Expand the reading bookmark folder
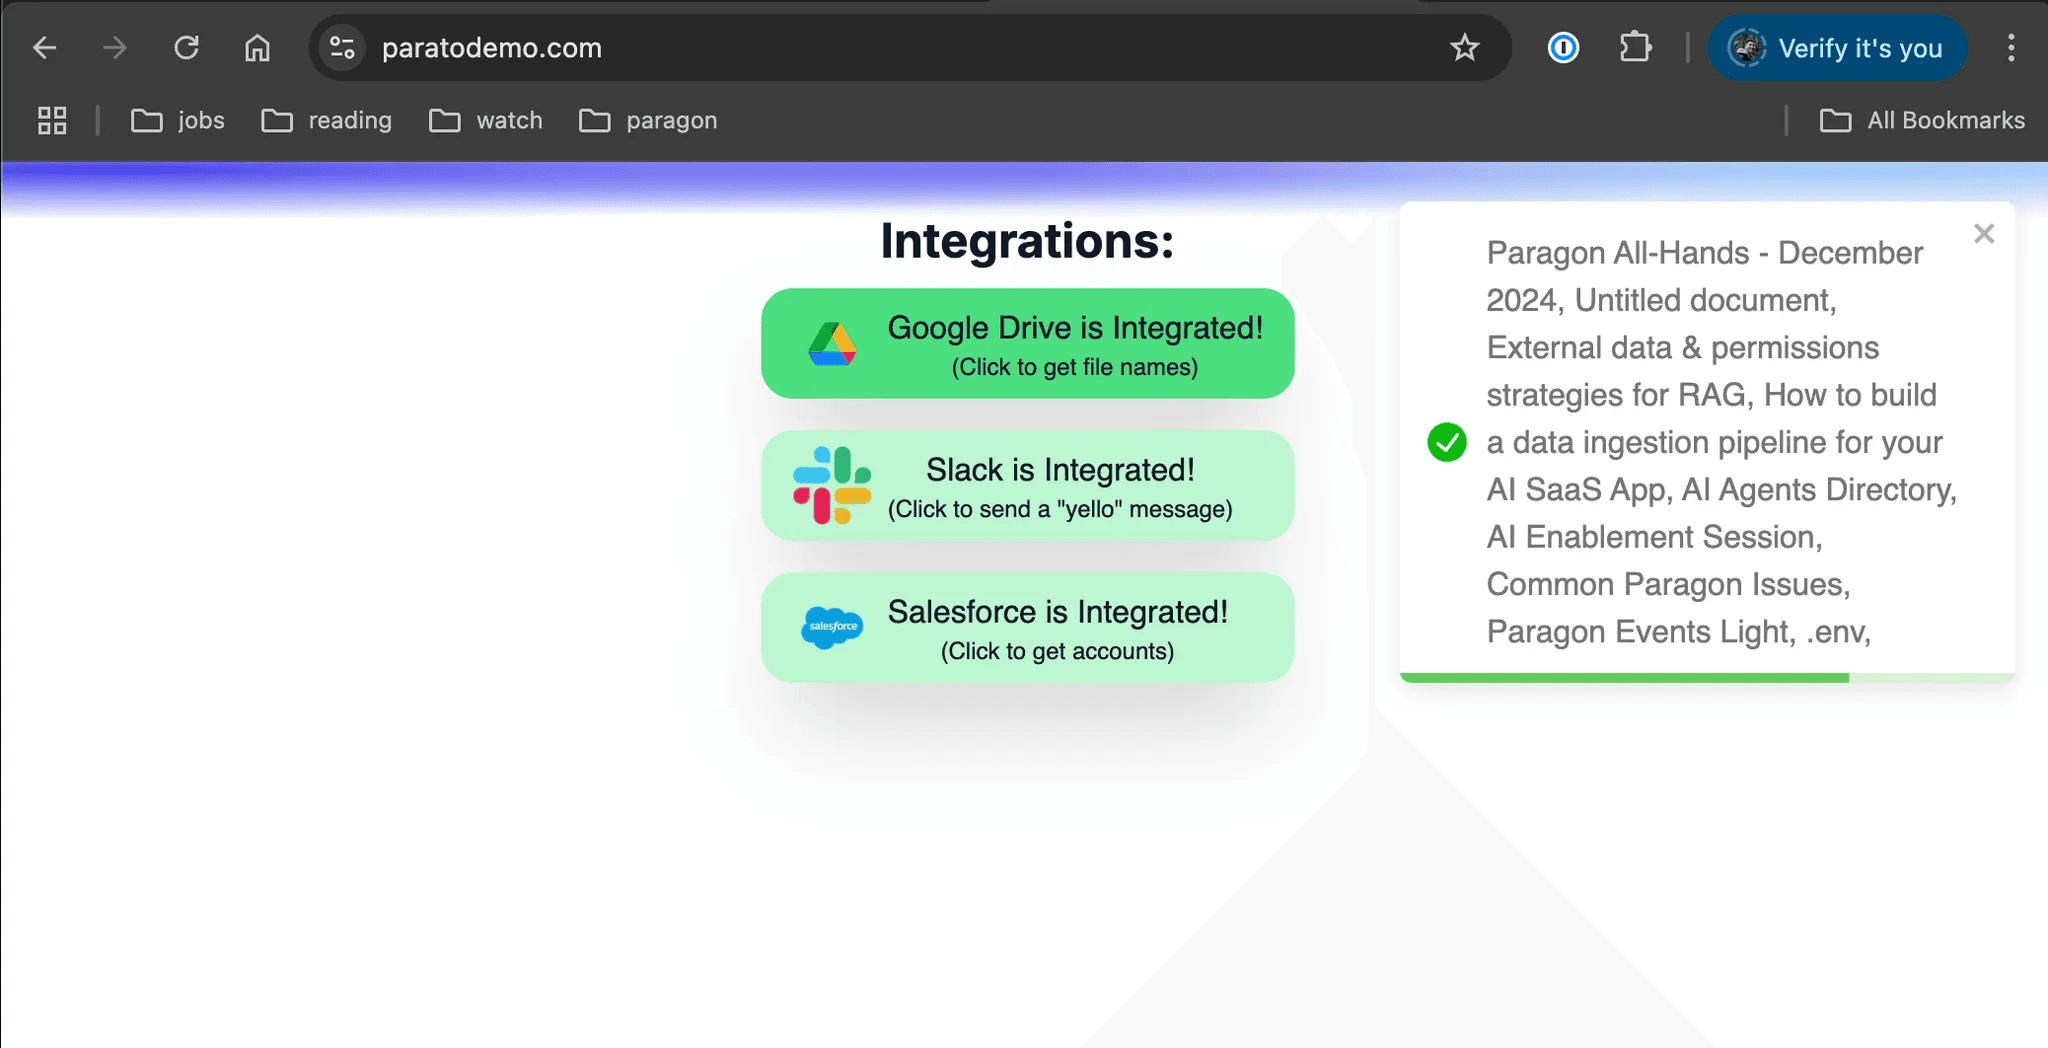This screenshot has width=2048, height=1048. point(327,121)
